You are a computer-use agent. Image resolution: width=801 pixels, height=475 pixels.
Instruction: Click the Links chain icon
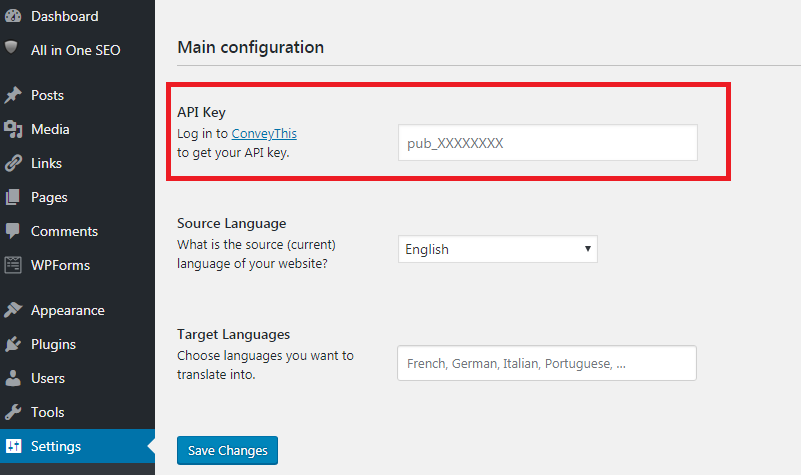(x=13, y=163)
